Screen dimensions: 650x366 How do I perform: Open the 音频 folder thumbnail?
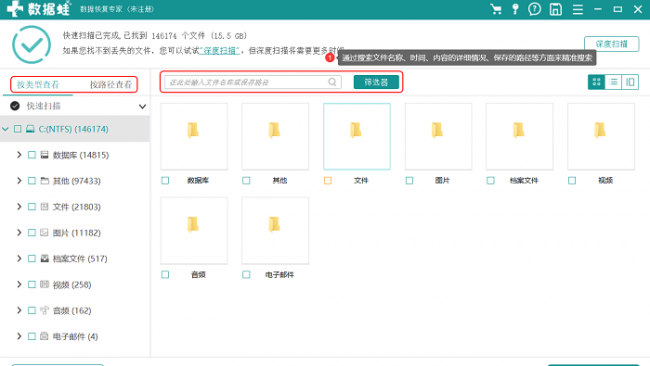pos(194,230)
